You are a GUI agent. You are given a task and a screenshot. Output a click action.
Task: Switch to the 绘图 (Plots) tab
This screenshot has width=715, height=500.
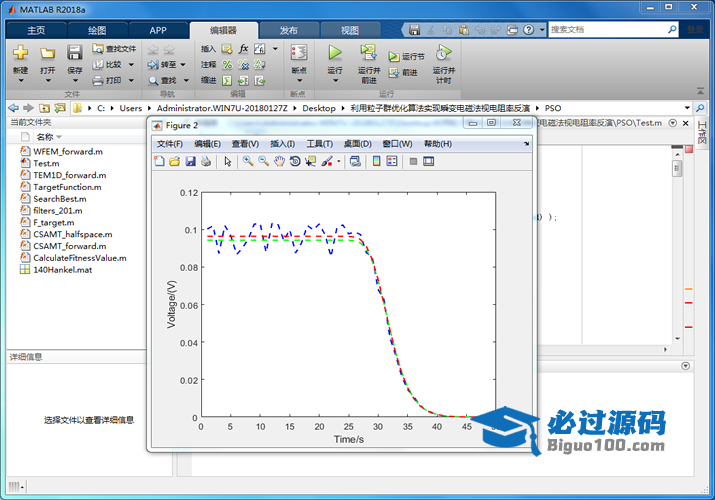click(x=97, y=31)
